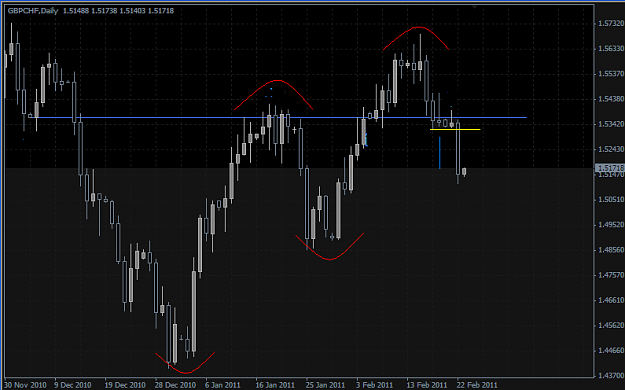The height and width of the screenshot is (390, 625).
Task: Select the red arc below the December low
Action: [x=186, y=372]
